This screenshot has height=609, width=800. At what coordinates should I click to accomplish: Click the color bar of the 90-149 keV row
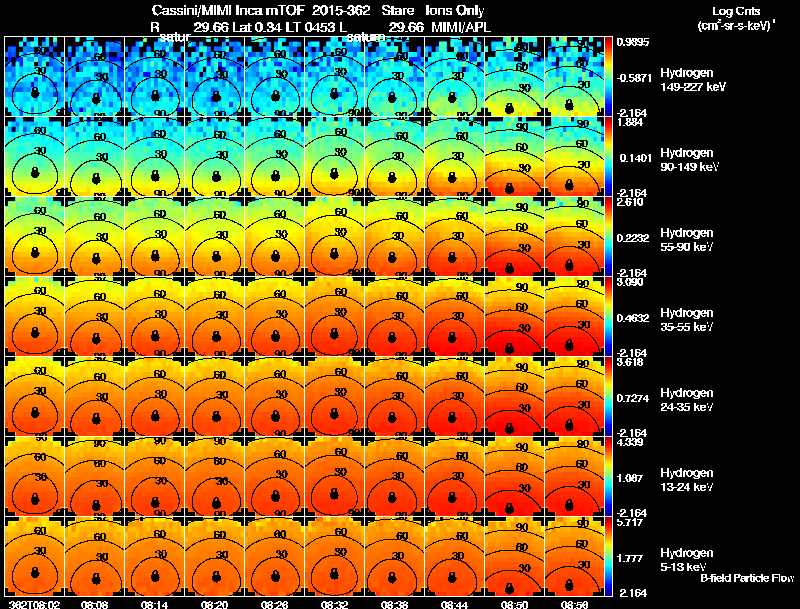click(x=608, y=157)
